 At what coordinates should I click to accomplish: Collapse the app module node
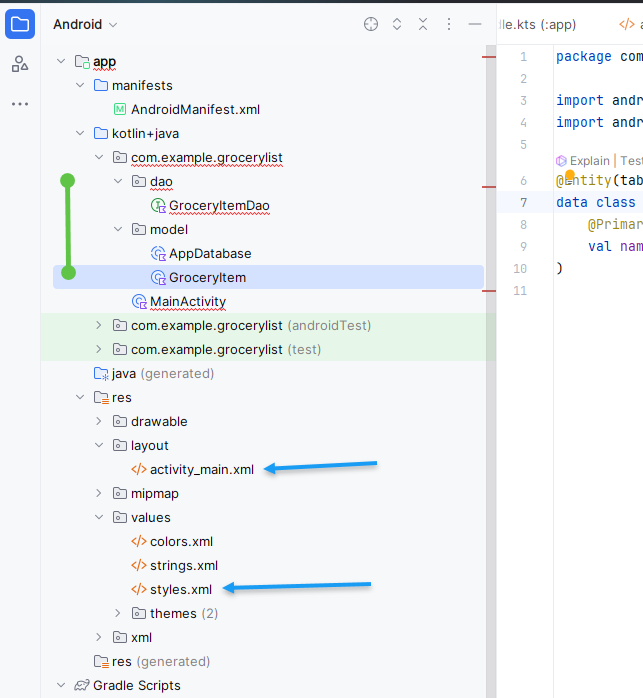tap(62, 62)
